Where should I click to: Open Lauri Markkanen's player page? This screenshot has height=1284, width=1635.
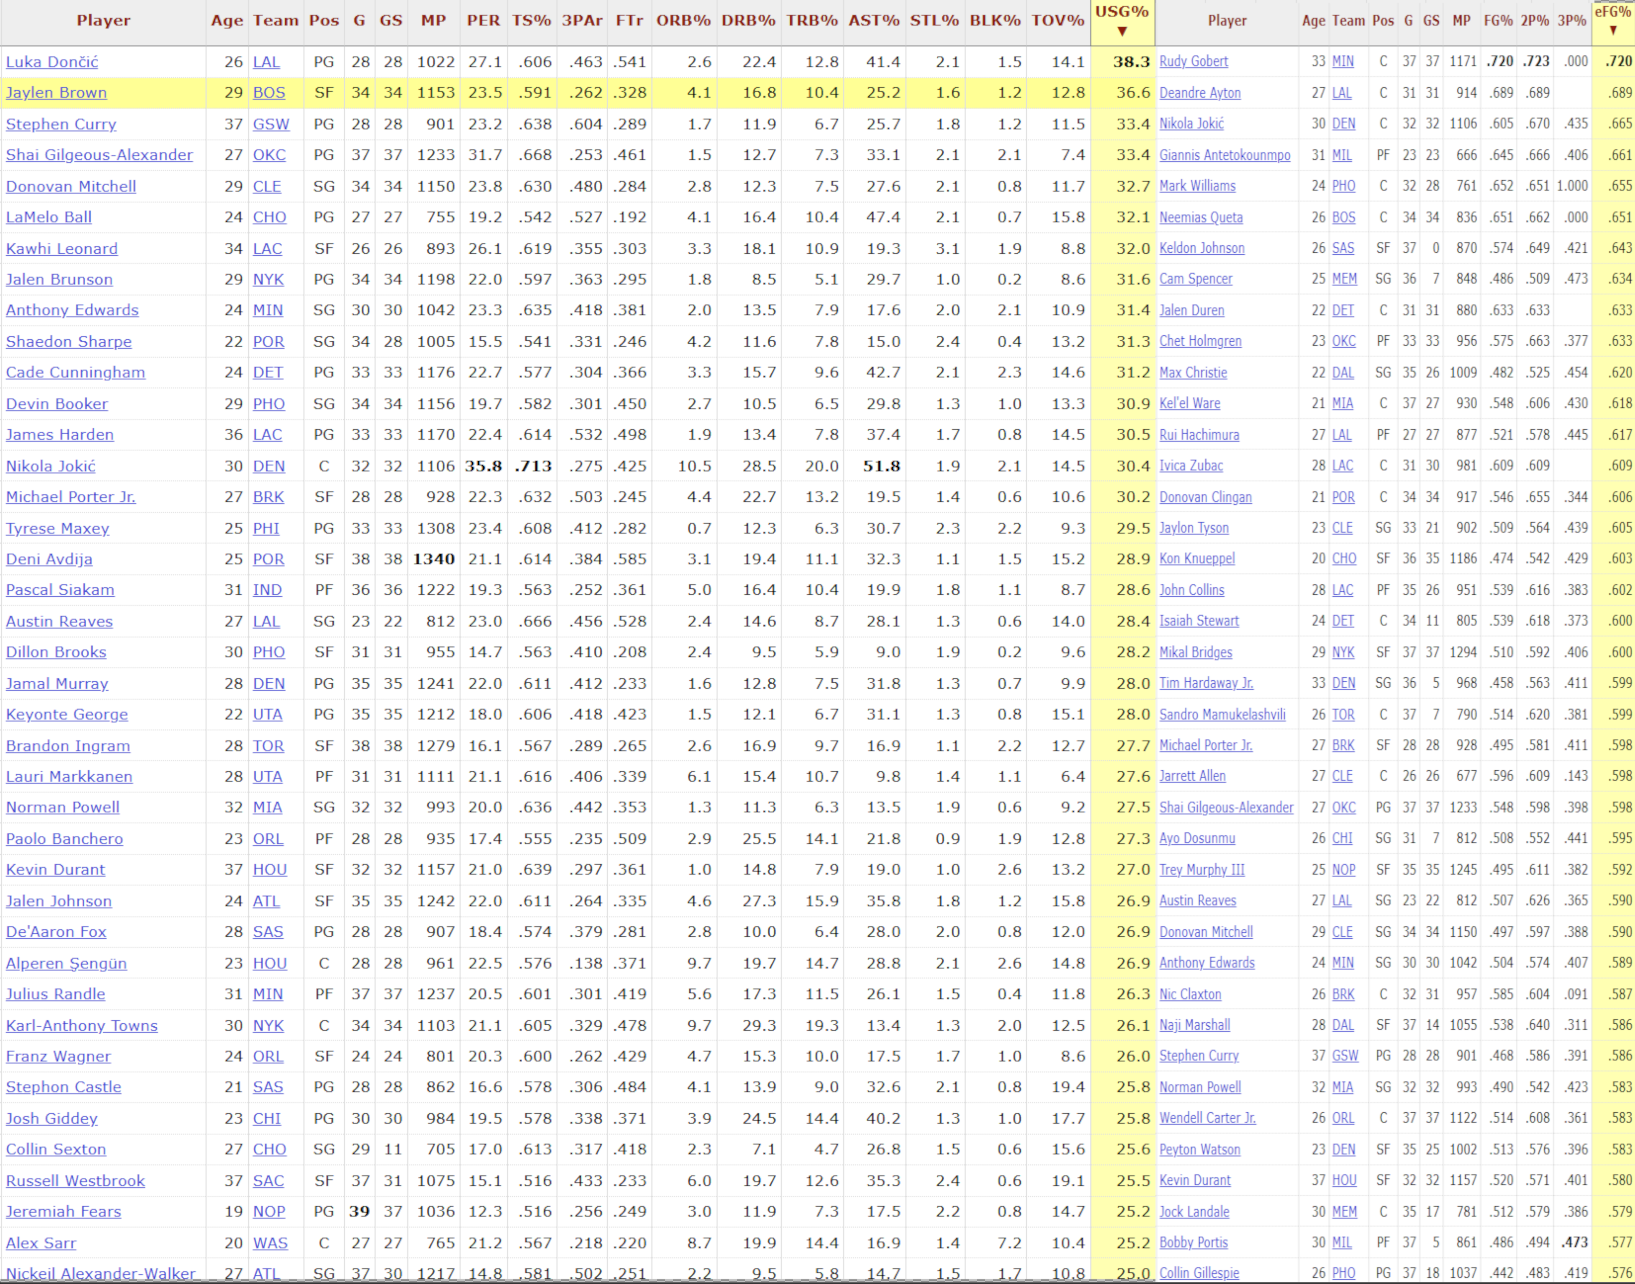tap(69, 776)
